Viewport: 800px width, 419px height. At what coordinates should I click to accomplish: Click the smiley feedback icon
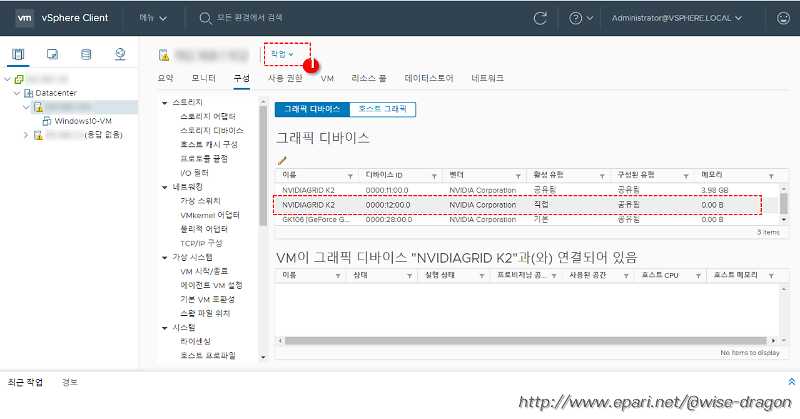coord(783,18)
